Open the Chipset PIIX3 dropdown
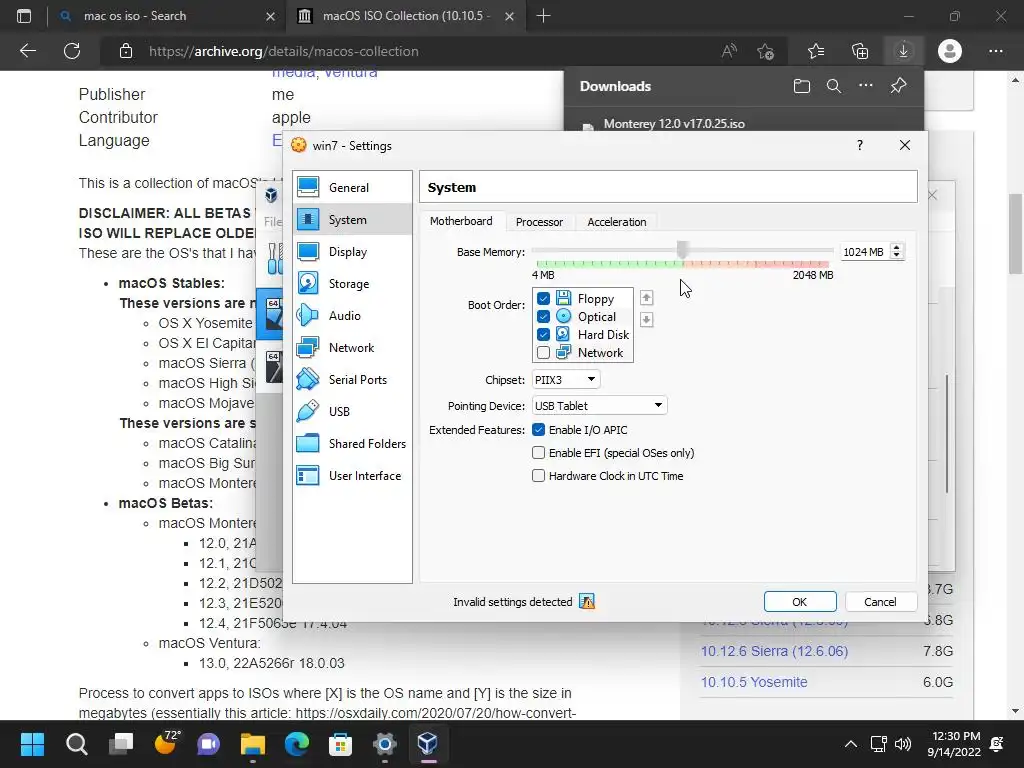The width and height of the screenshot is (1024, 768). [566, 379]
